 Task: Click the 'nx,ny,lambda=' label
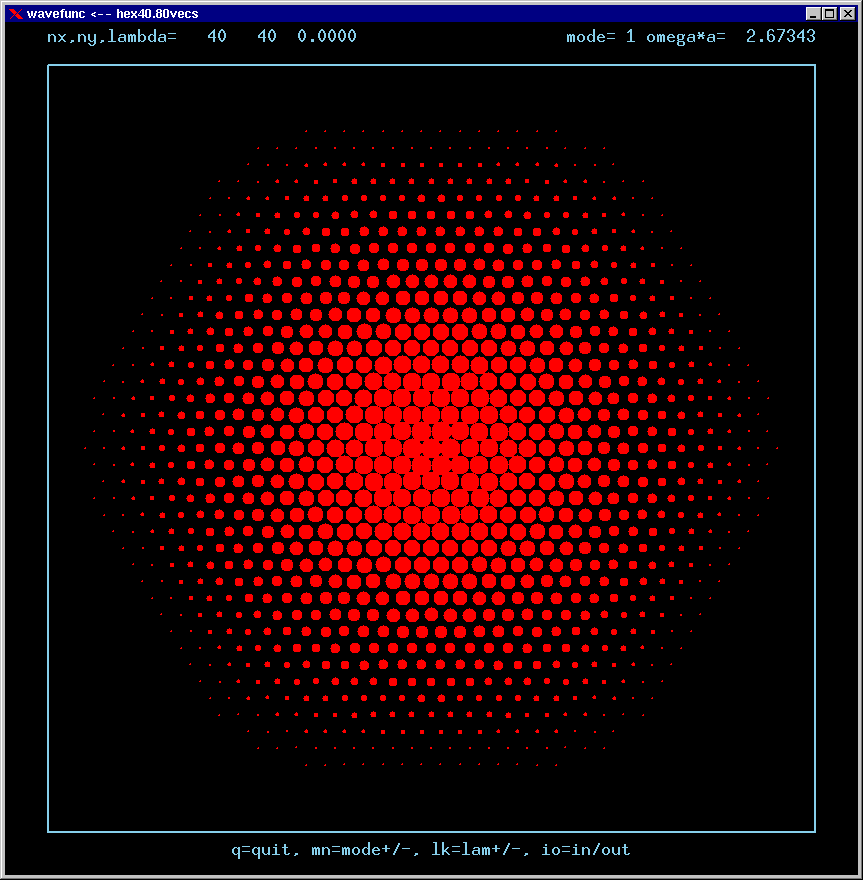(112, 37)
